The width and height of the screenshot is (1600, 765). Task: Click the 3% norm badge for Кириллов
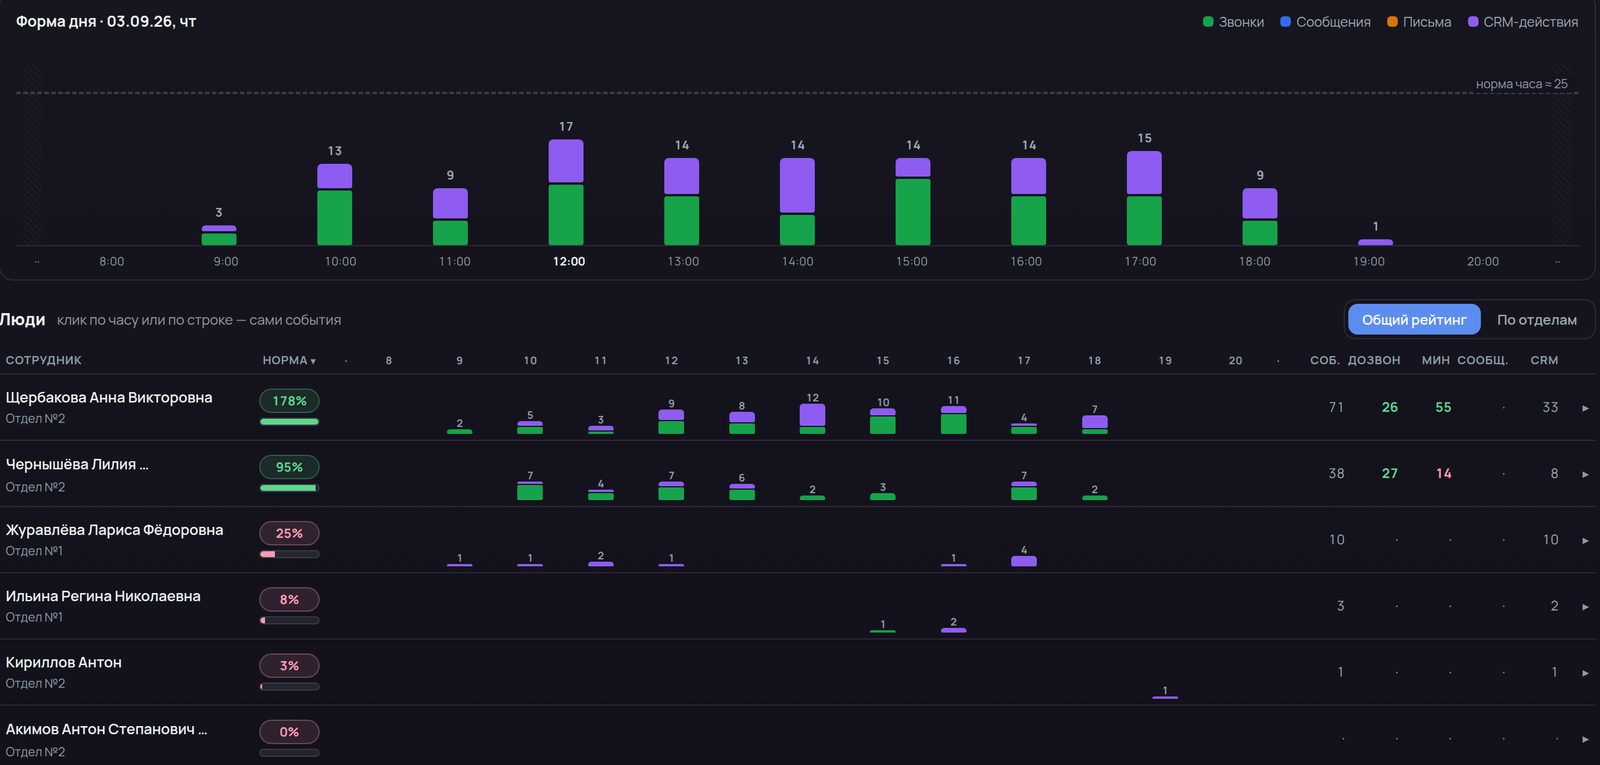[289, 665]
